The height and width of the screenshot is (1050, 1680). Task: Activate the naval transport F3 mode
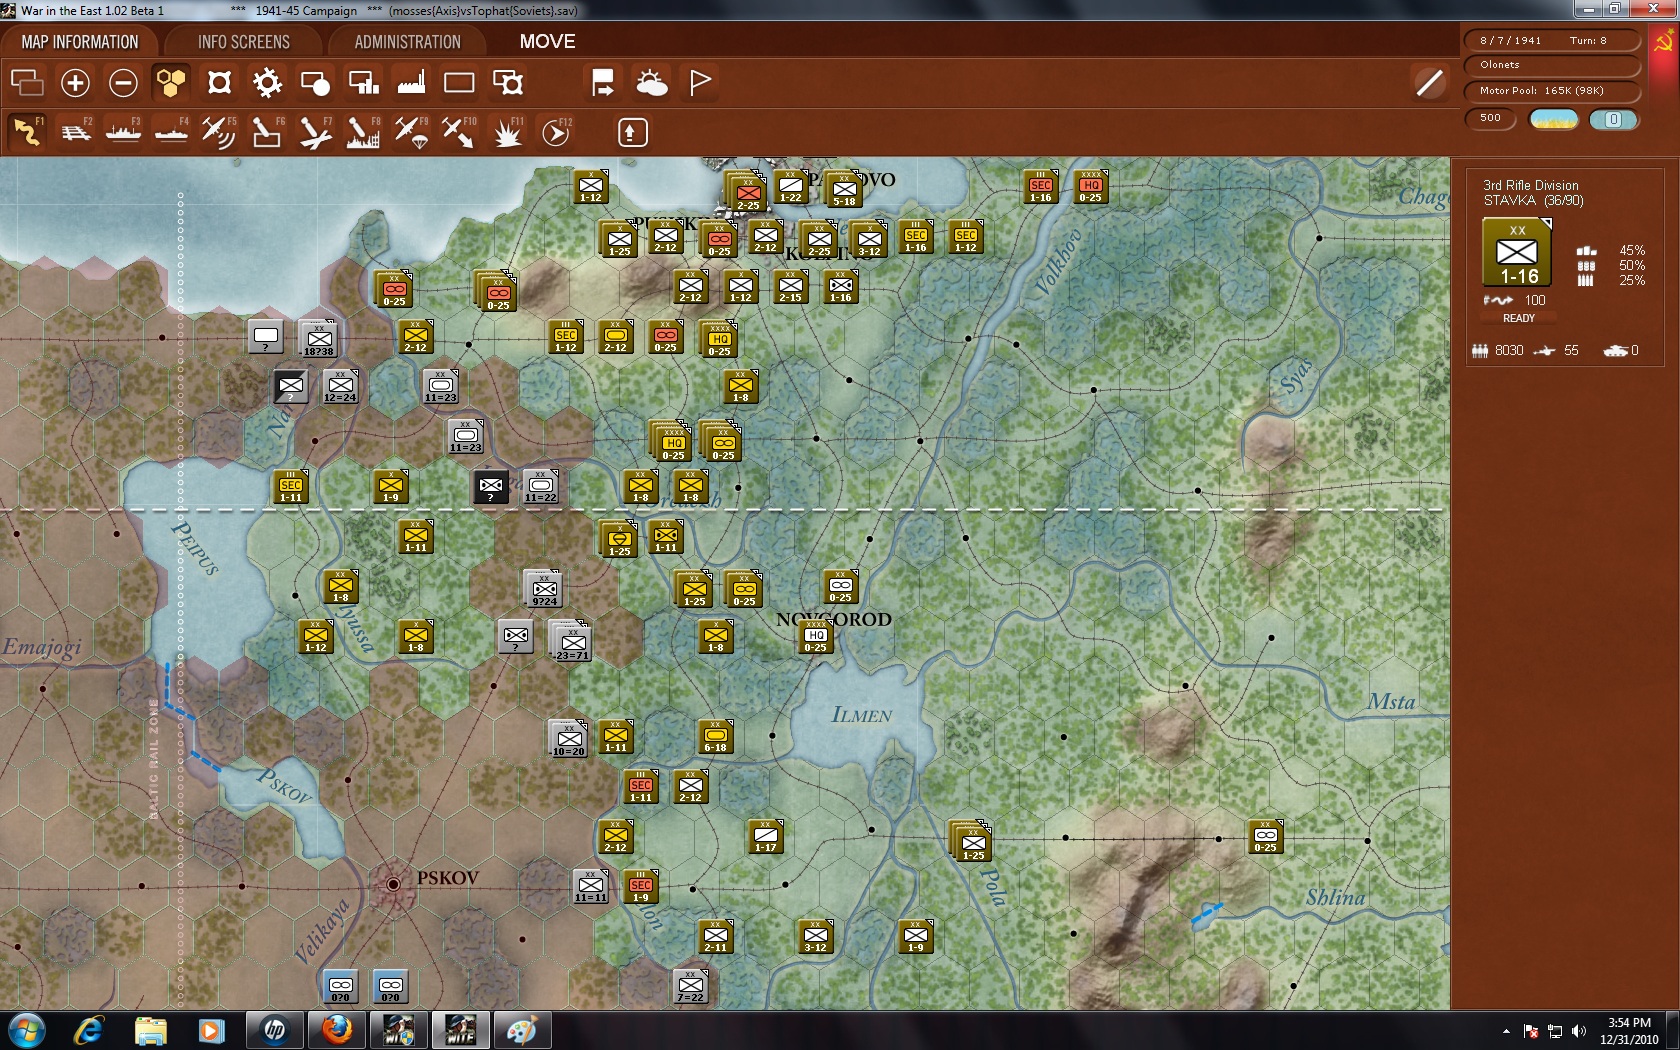coord(122,130)
